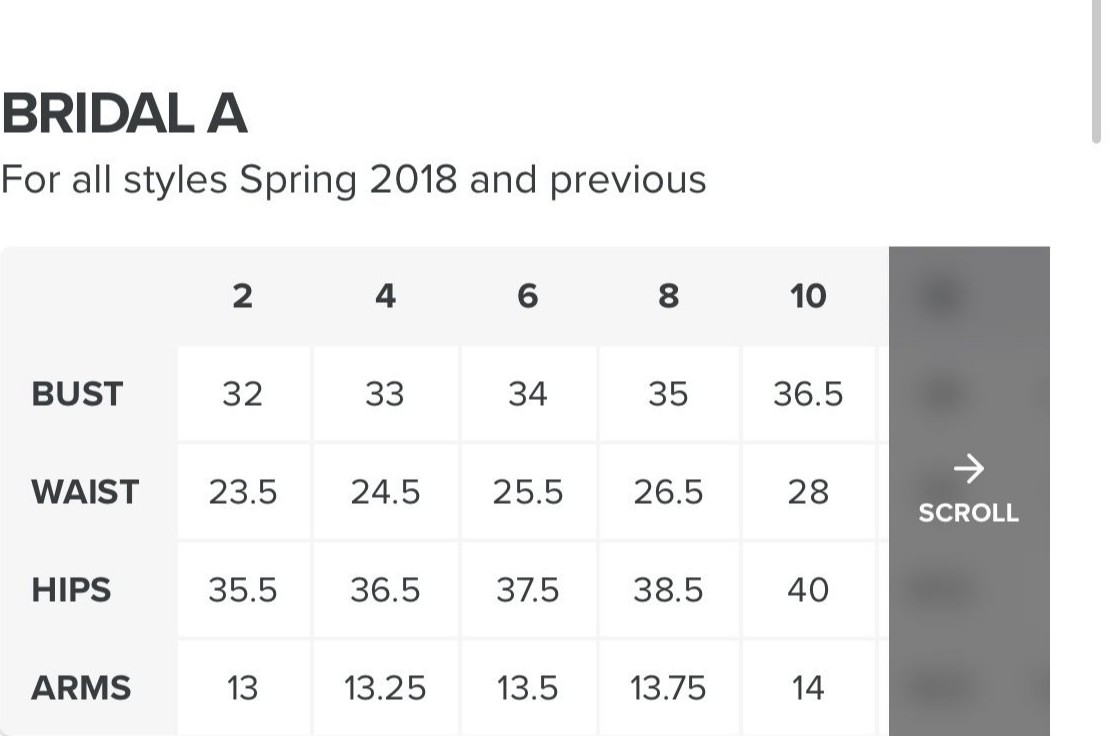Screen dimensions: 1110x736
Task: Click the BUST row label
Action: pyautogui.click(x=77, y=394)
